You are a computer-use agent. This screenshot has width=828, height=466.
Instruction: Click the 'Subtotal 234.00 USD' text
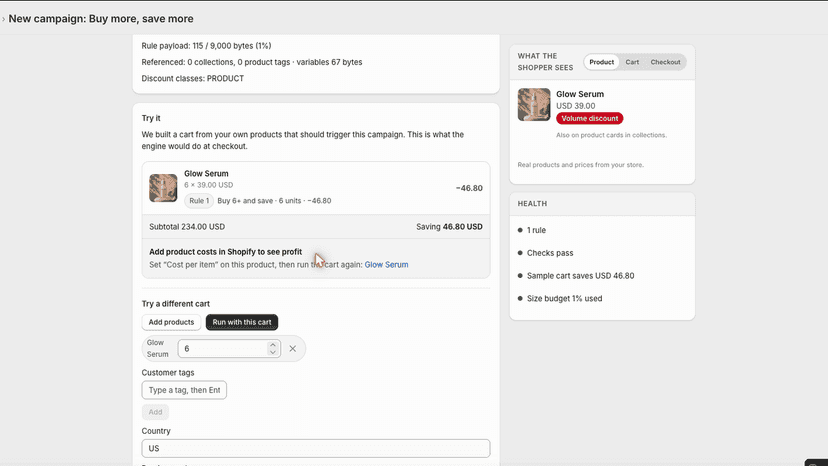pos(187,227)
